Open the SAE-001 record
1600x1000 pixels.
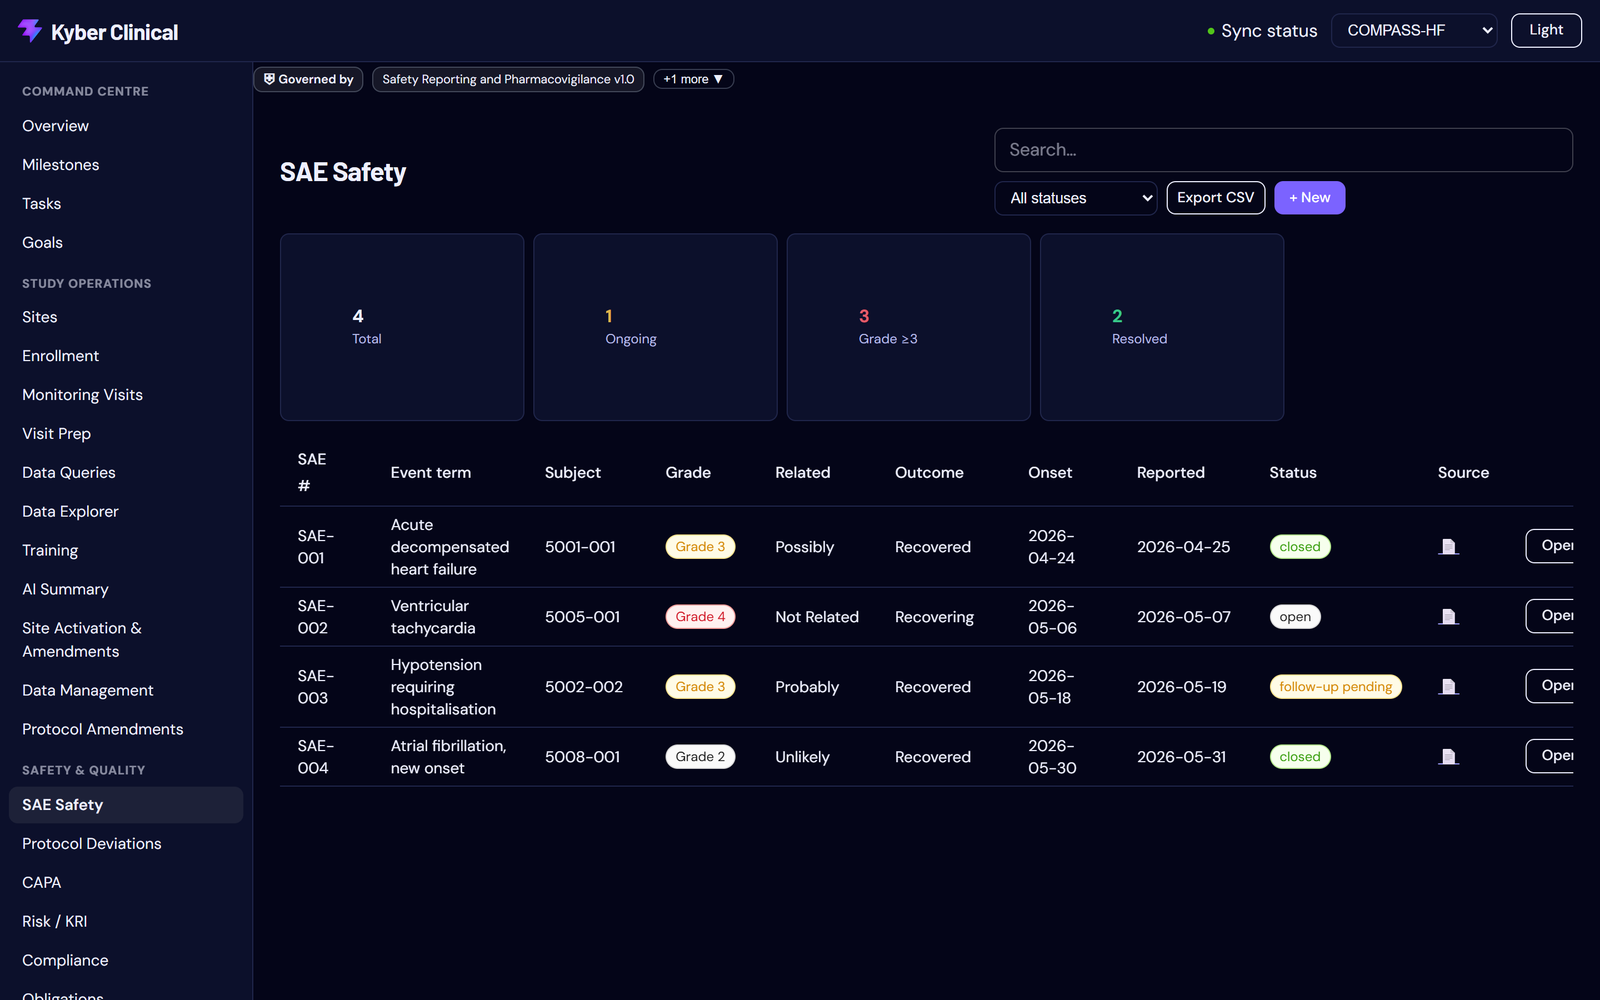(1550, 546)
